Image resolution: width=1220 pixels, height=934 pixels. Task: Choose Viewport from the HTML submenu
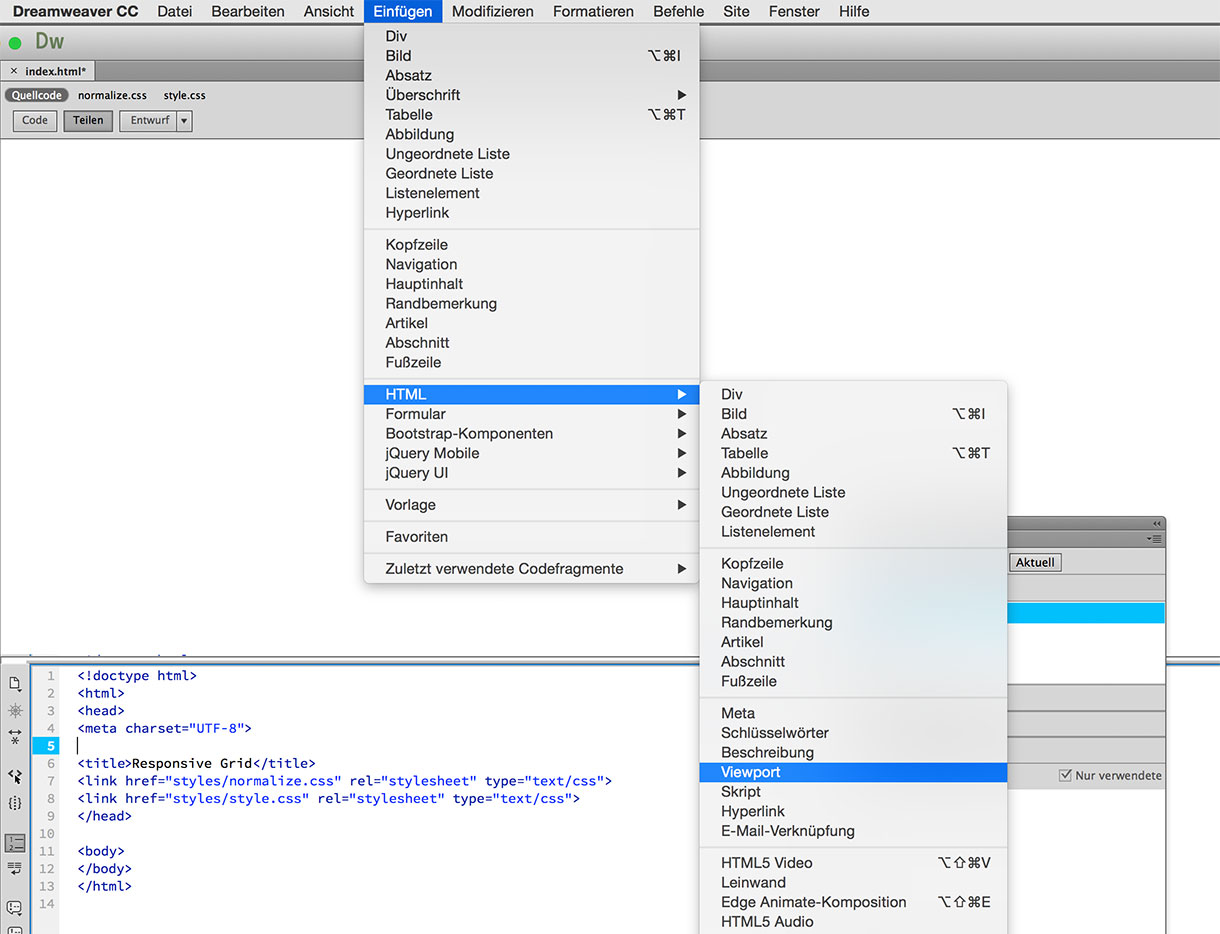click(x=853, y=772)
